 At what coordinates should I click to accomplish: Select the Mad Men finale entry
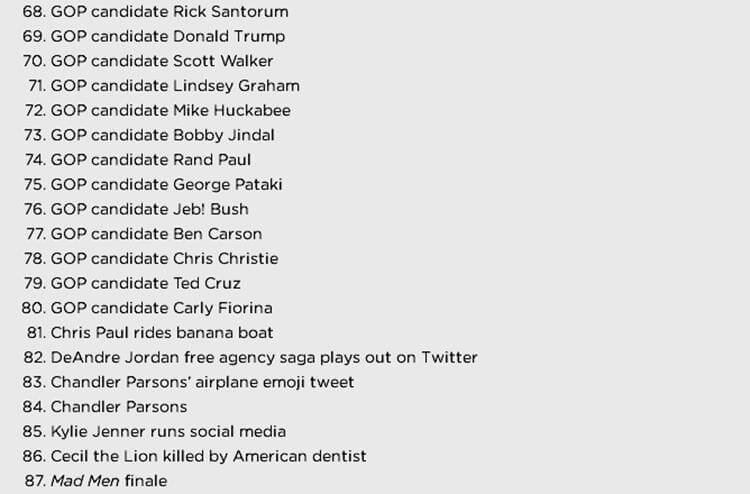(x=96, y=481)
